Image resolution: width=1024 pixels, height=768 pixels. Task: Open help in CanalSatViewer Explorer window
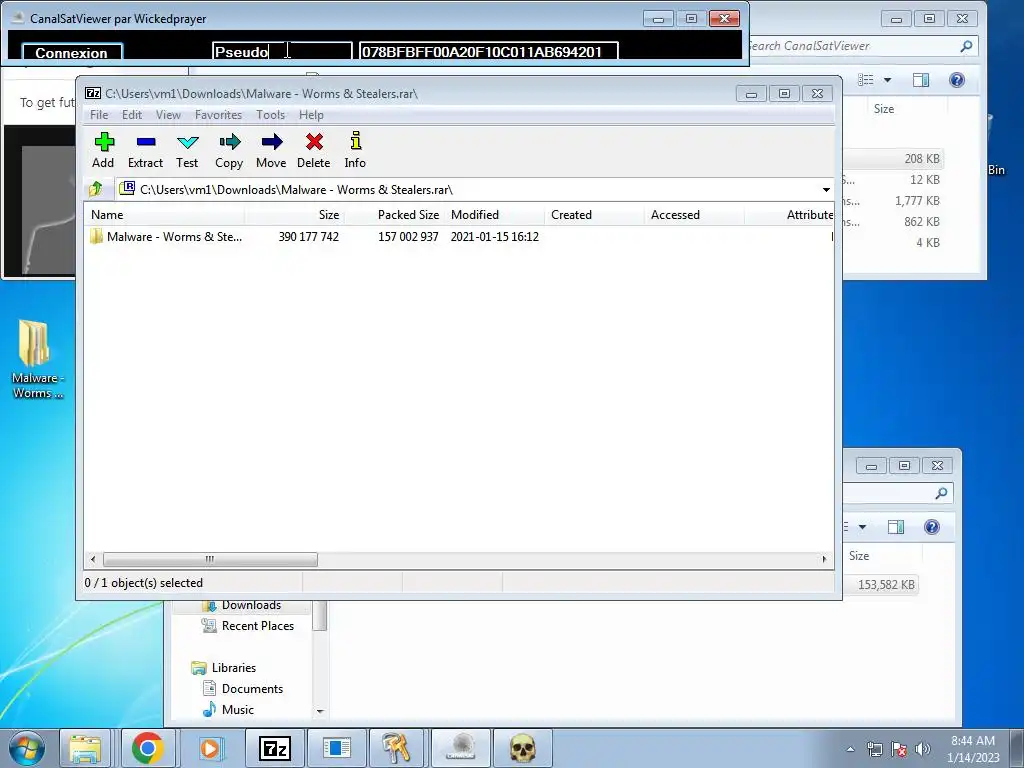point(957,80)
